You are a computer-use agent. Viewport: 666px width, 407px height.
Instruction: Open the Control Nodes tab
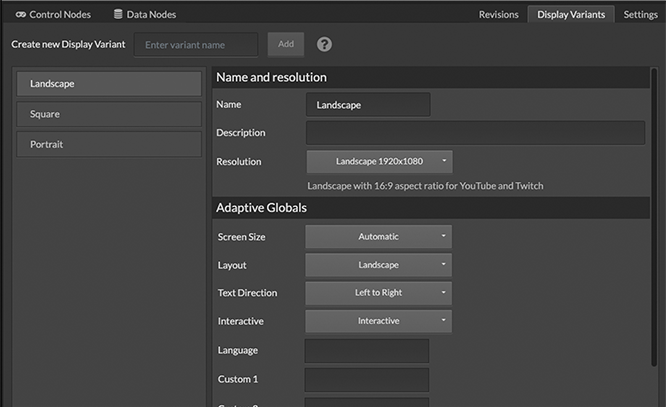coord(54,14)
